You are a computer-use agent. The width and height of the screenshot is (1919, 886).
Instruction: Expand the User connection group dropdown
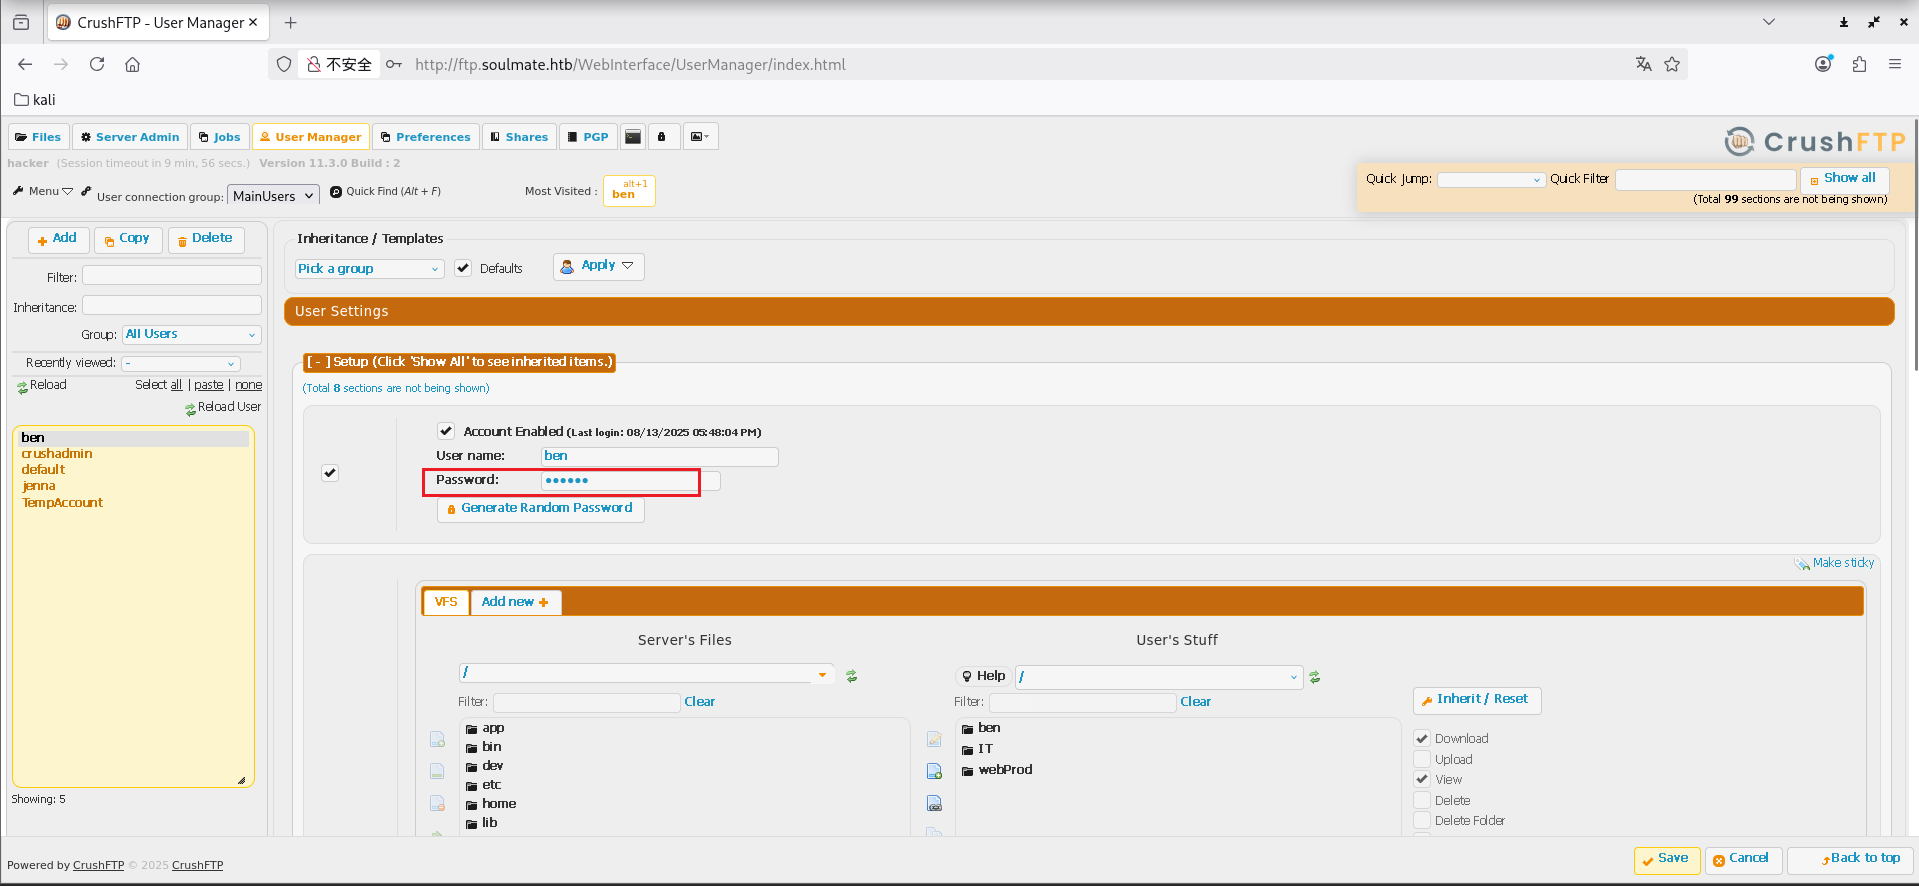pyautogui.click(x=273, y=196)
